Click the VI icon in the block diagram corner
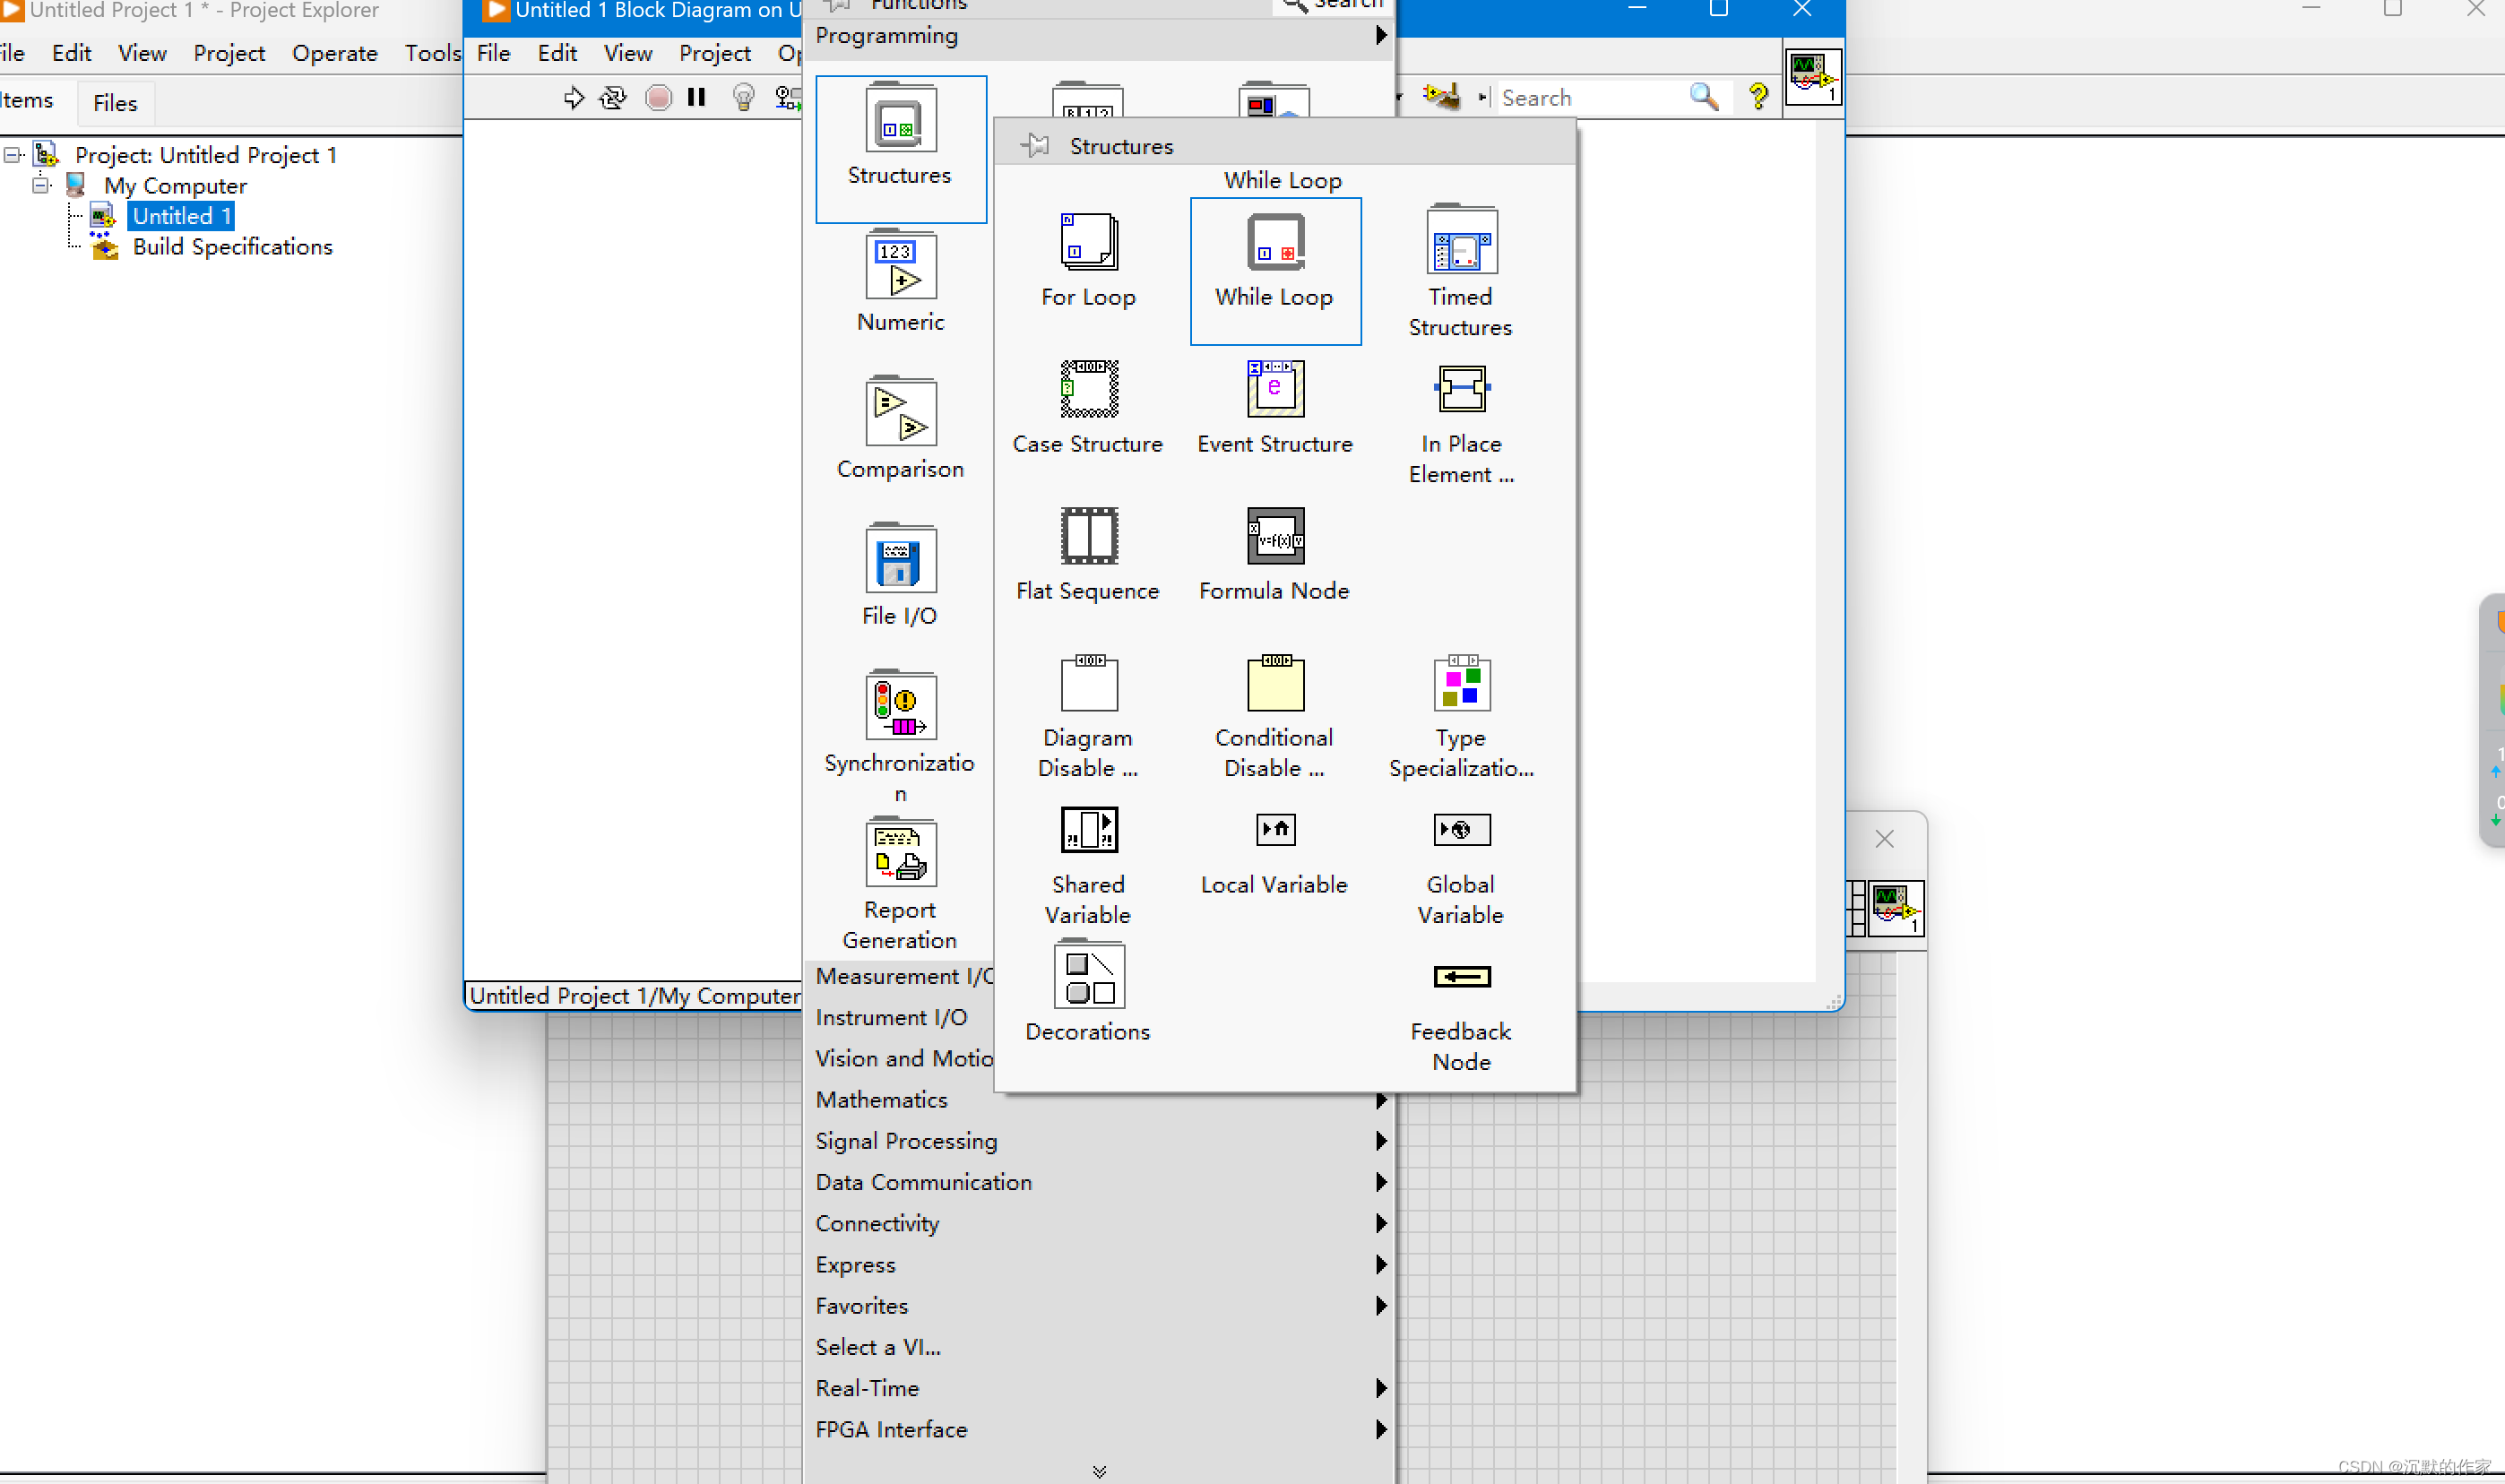 pyautogui.click(x=1813, y=77)
